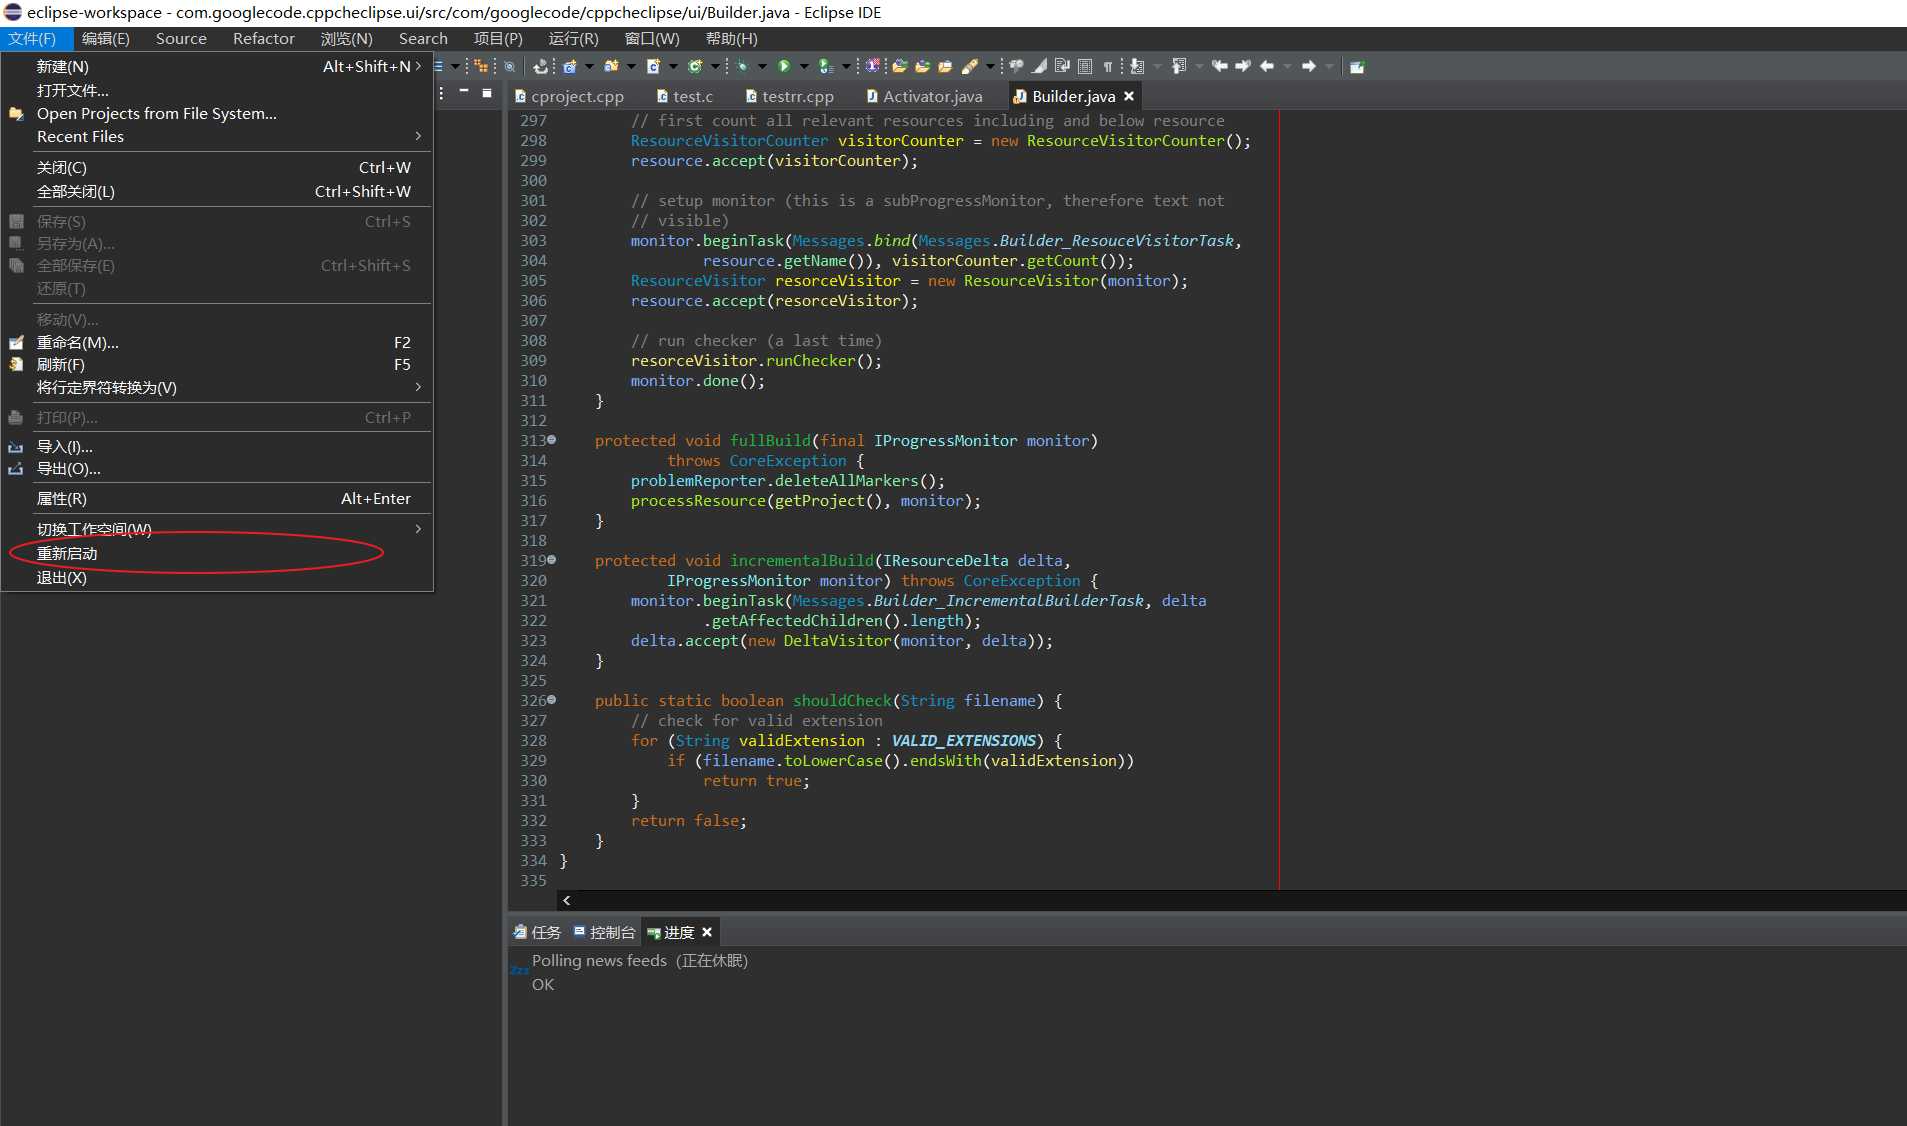This screenshot has height=1126, width=1907.
Task: Open the left view's three-dot menu
Action: pos(442,93)
